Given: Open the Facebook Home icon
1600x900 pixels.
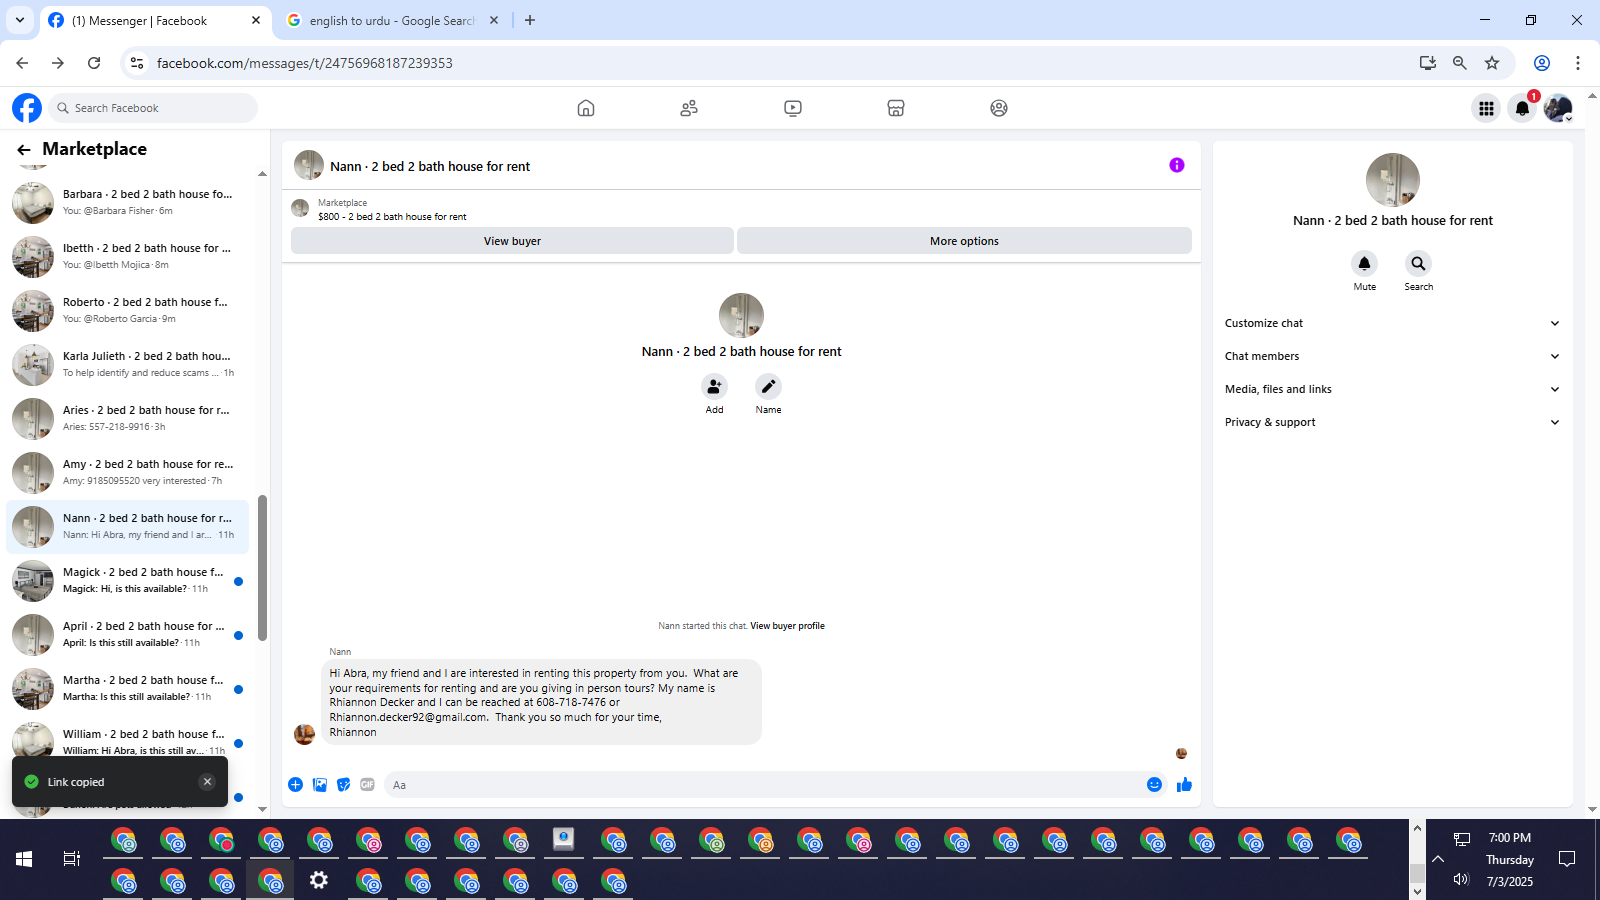Looking at the screenshot, I should point(586,108).
